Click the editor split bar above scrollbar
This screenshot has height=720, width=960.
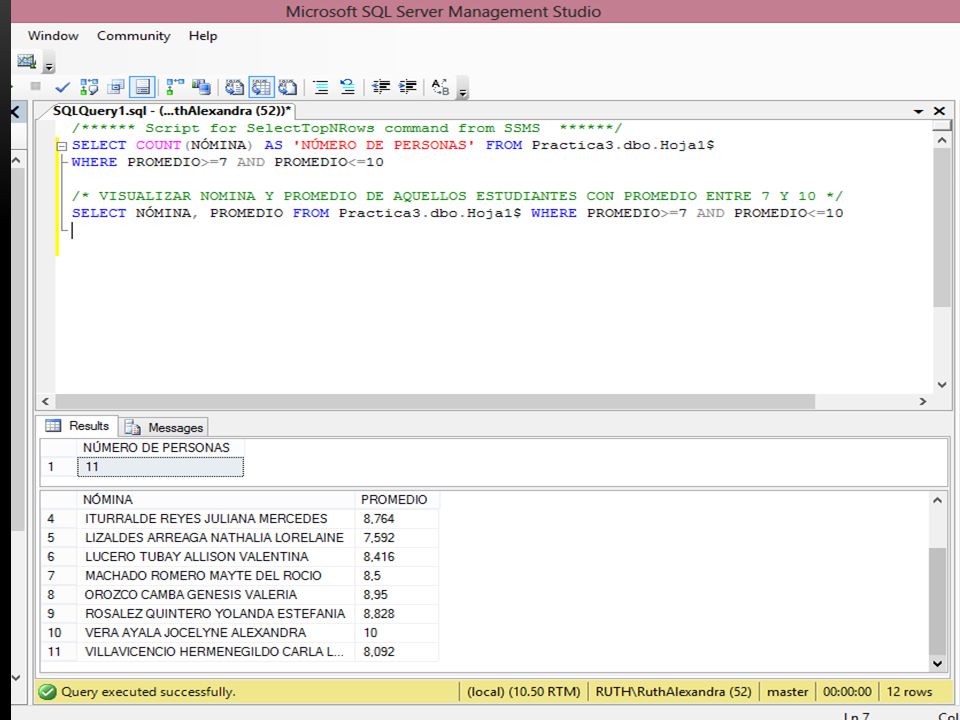(x=942, y=126)
